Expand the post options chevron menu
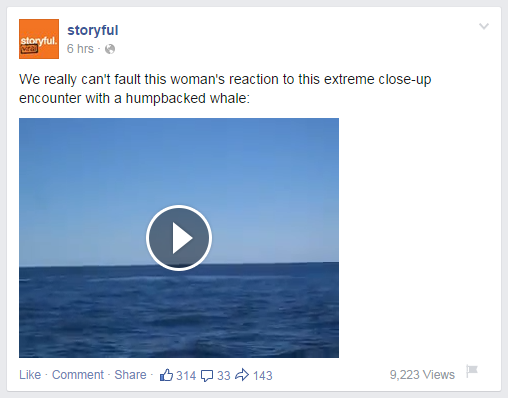508x398 pixels. tap(484, 26)
